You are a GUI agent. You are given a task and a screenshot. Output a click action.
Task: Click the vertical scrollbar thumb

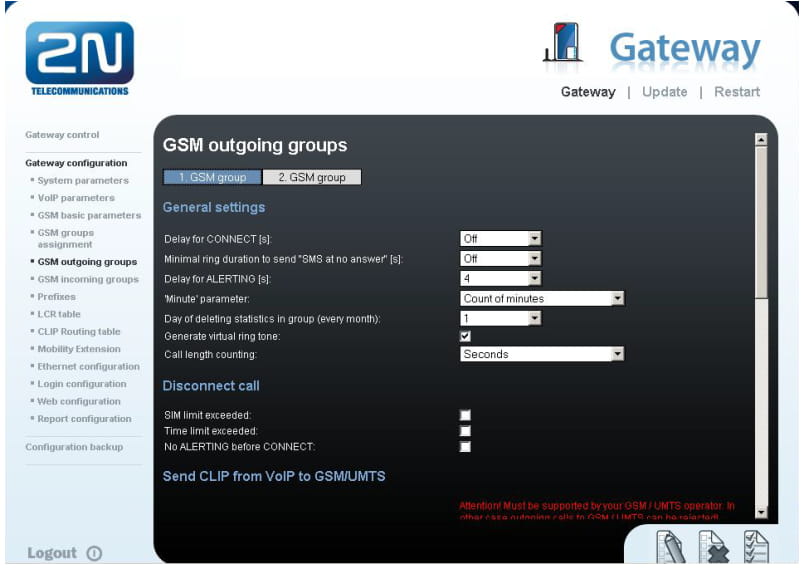761,223
